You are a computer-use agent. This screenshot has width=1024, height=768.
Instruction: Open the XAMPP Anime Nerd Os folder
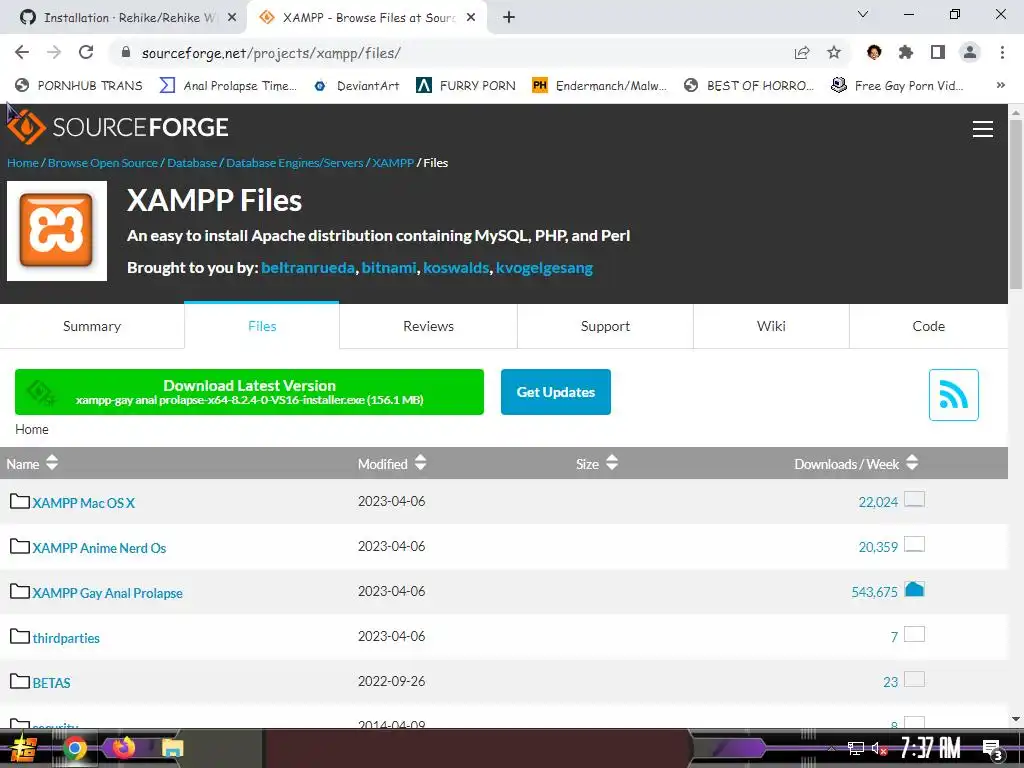[99, 548]
